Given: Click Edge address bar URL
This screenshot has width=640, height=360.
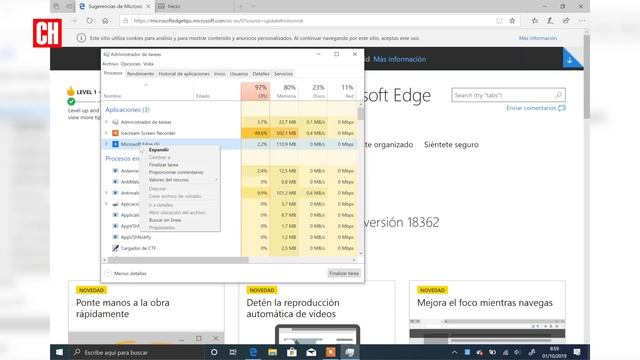Looking at the screenshot, I should 218,20.
